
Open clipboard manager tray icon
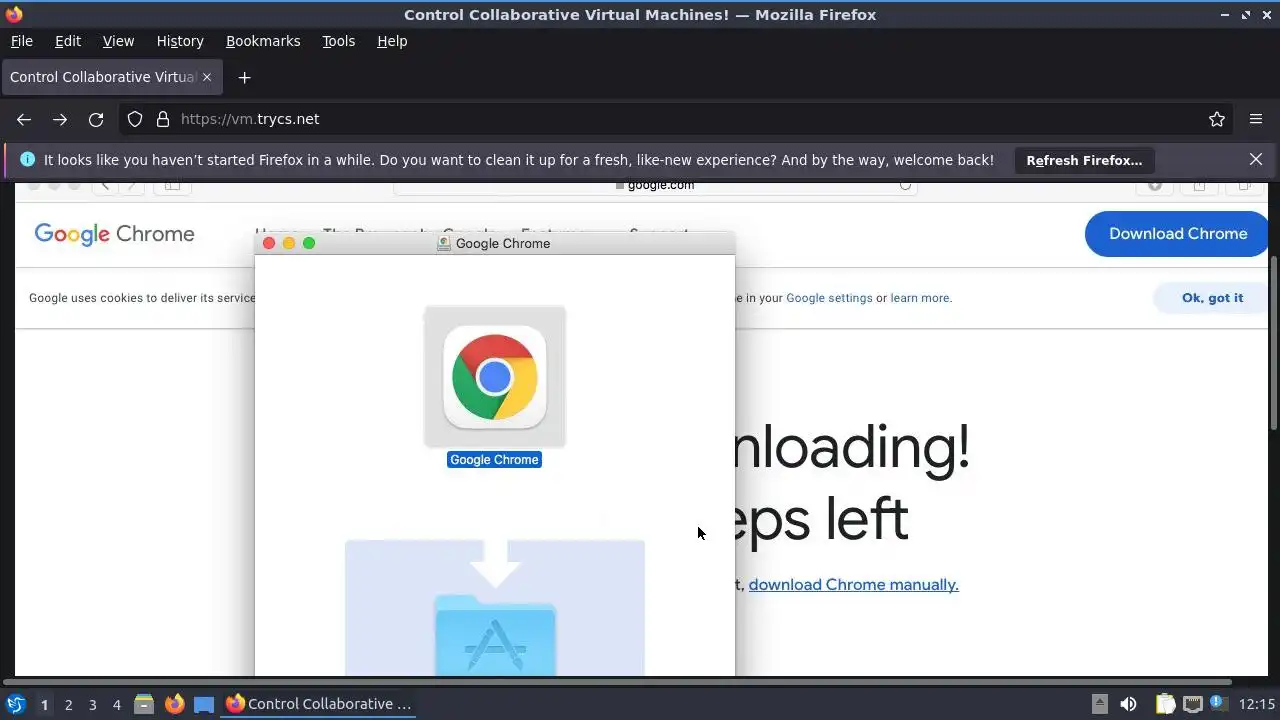[1165, 704]
